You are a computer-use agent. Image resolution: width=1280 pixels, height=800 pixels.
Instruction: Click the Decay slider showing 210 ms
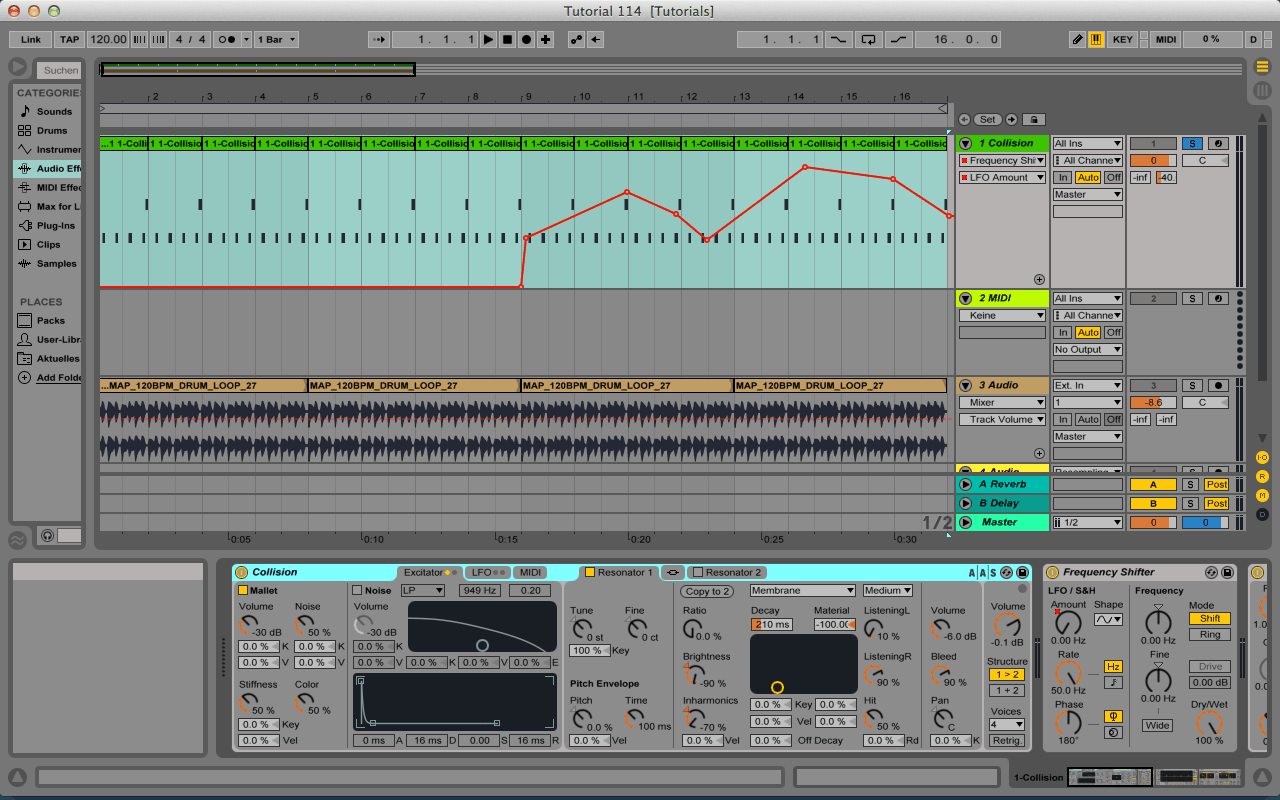(x=771, y=625)
